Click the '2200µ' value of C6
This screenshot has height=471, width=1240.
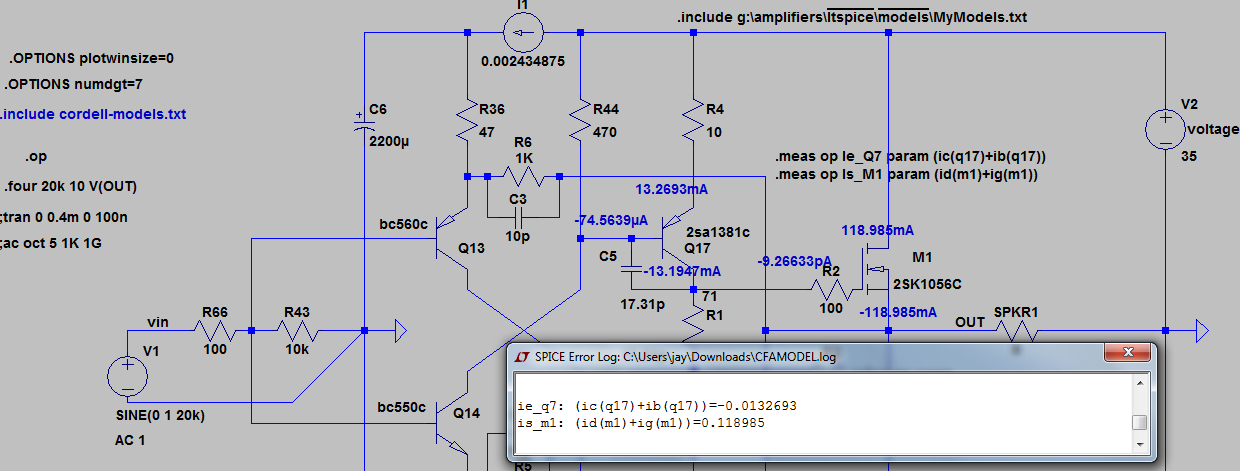click(x=390, y=143)
